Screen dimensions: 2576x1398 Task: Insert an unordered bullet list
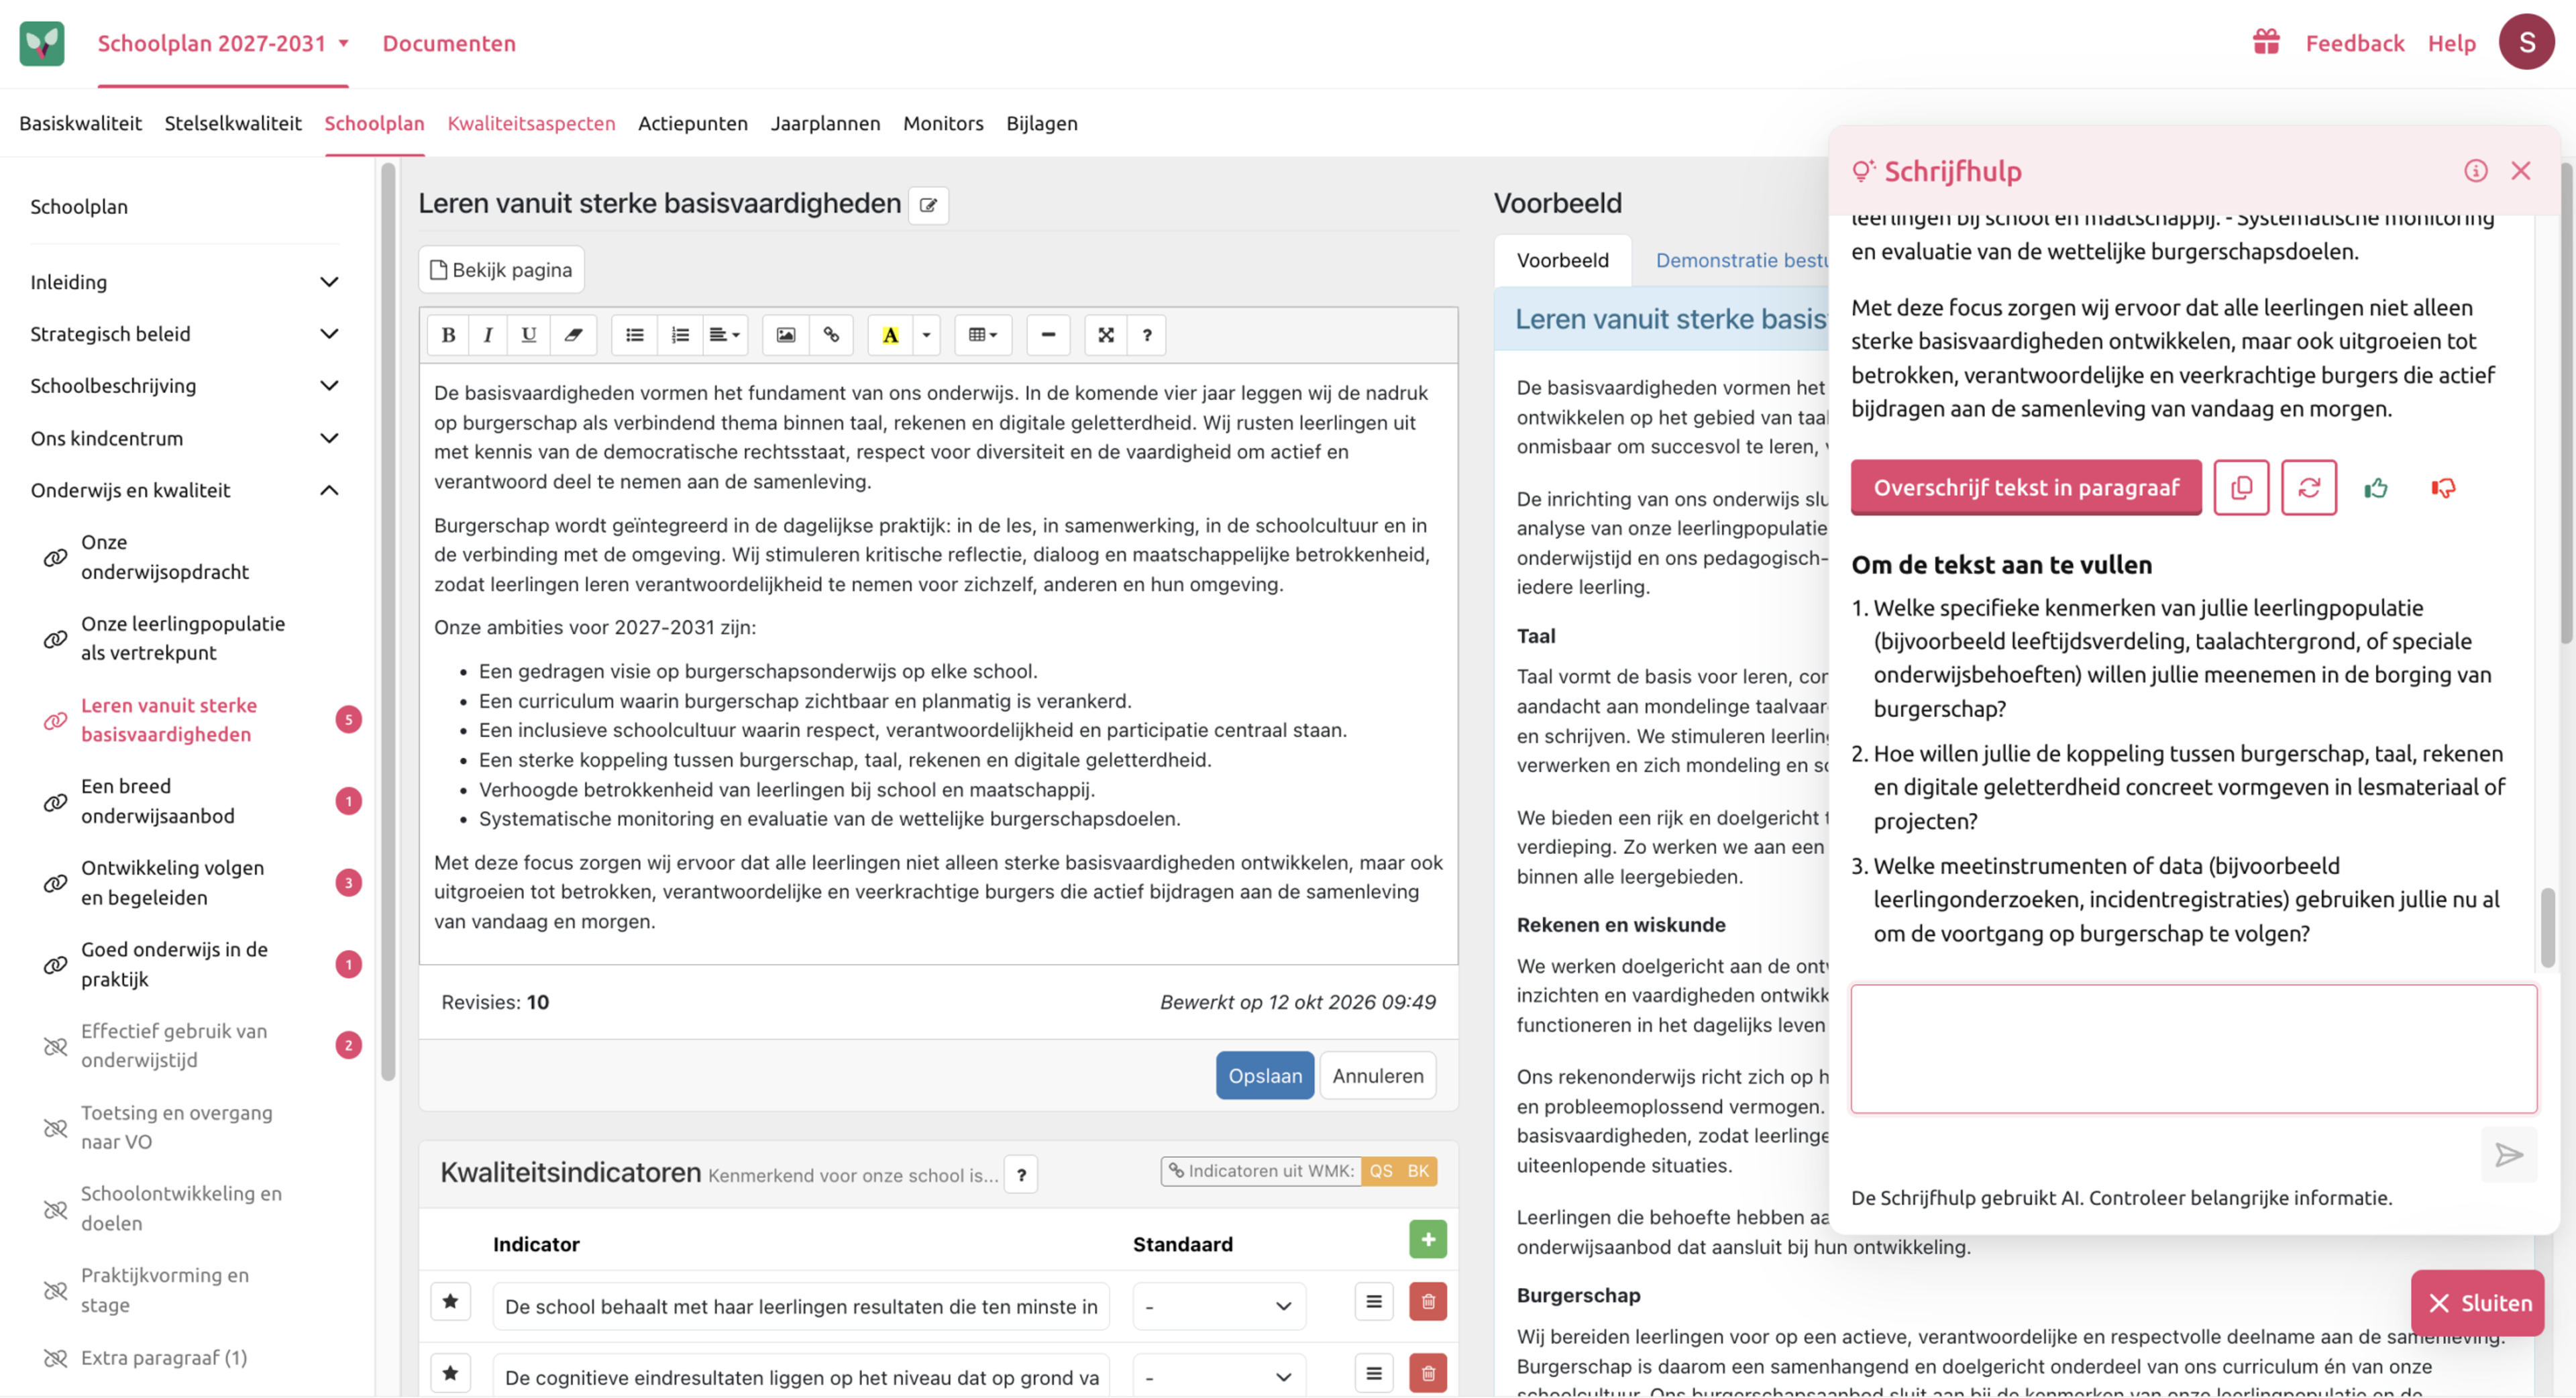(634, 335)
